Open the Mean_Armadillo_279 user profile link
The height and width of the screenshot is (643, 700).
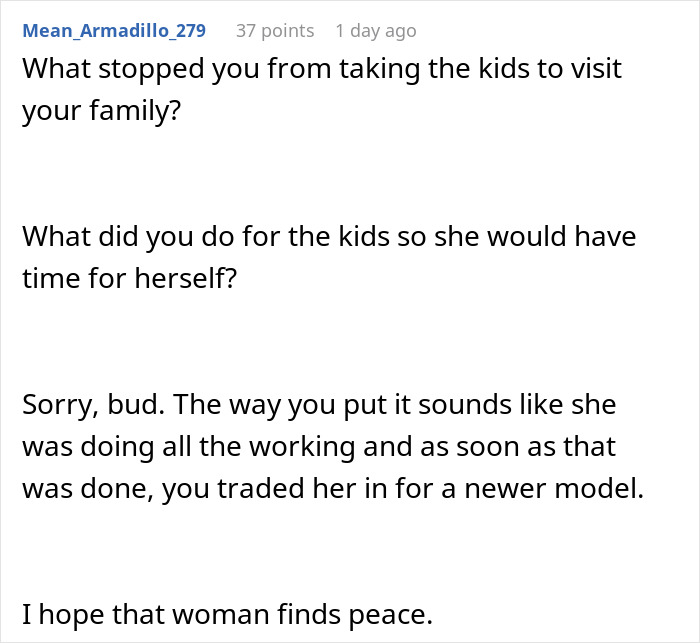pyautogui.click(x=114, y=31)
